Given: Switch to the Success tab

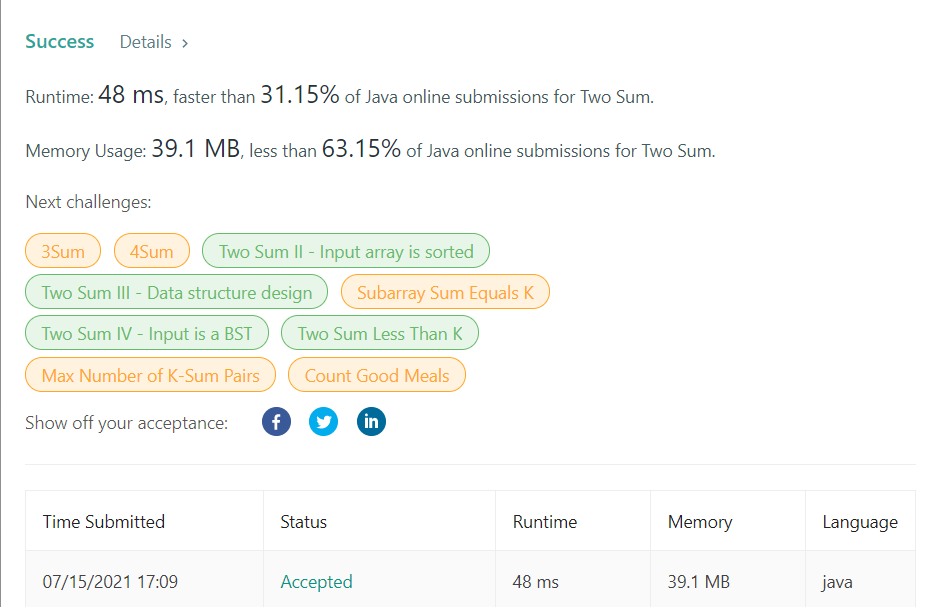Looking at the screenshot, I should pyautogui.click(x=60, y=42).
